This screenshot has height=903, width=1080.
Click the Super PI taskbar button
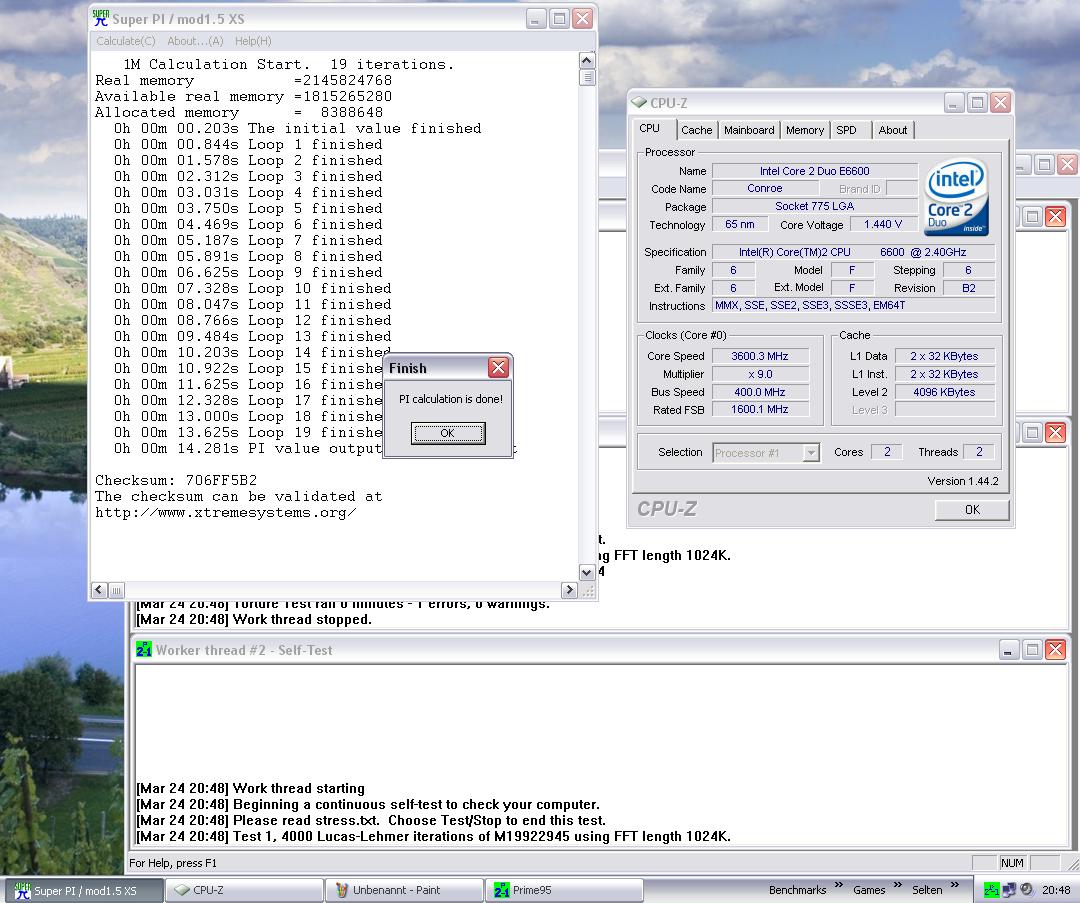(x=85, y=890)
